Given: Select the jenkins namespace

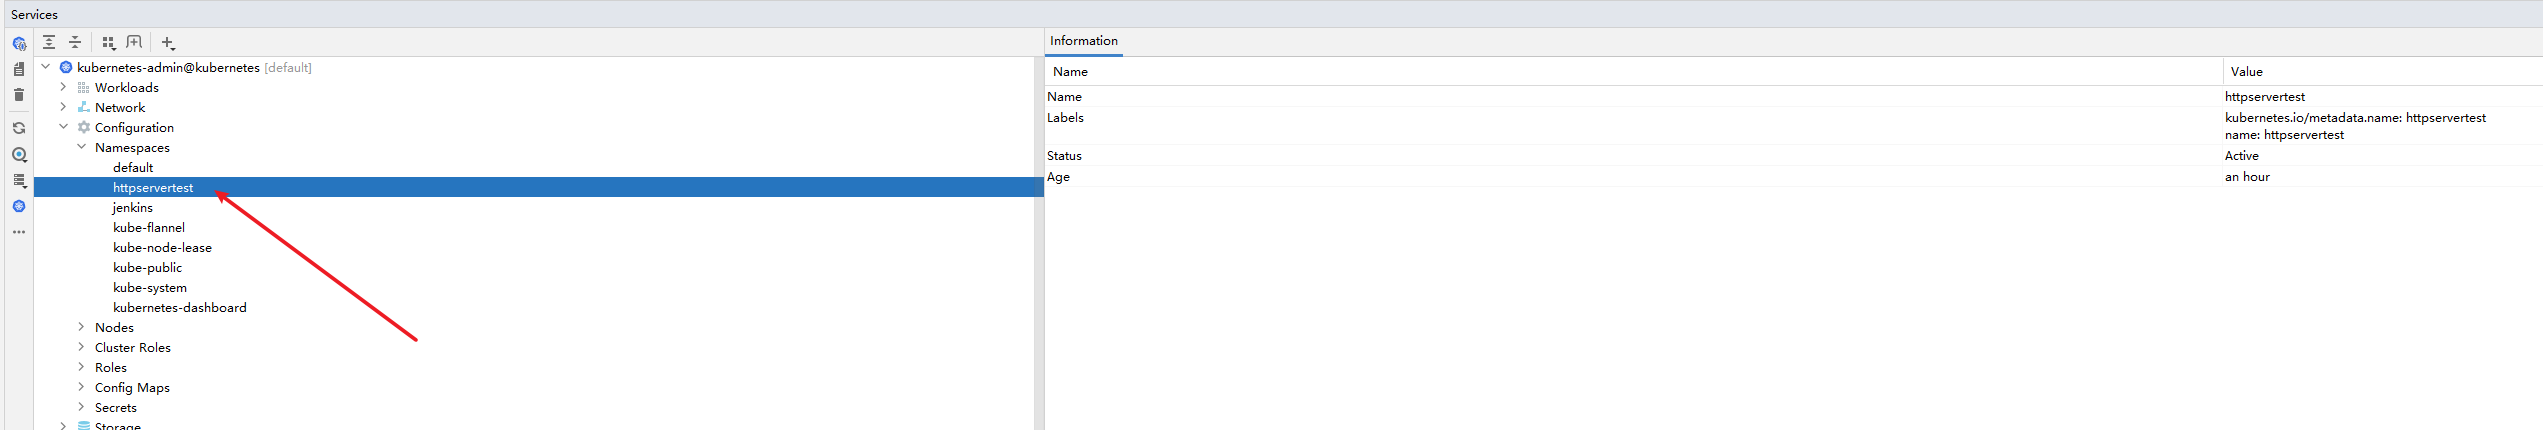Looking at the screenshot, I should [x=133, y=207].
